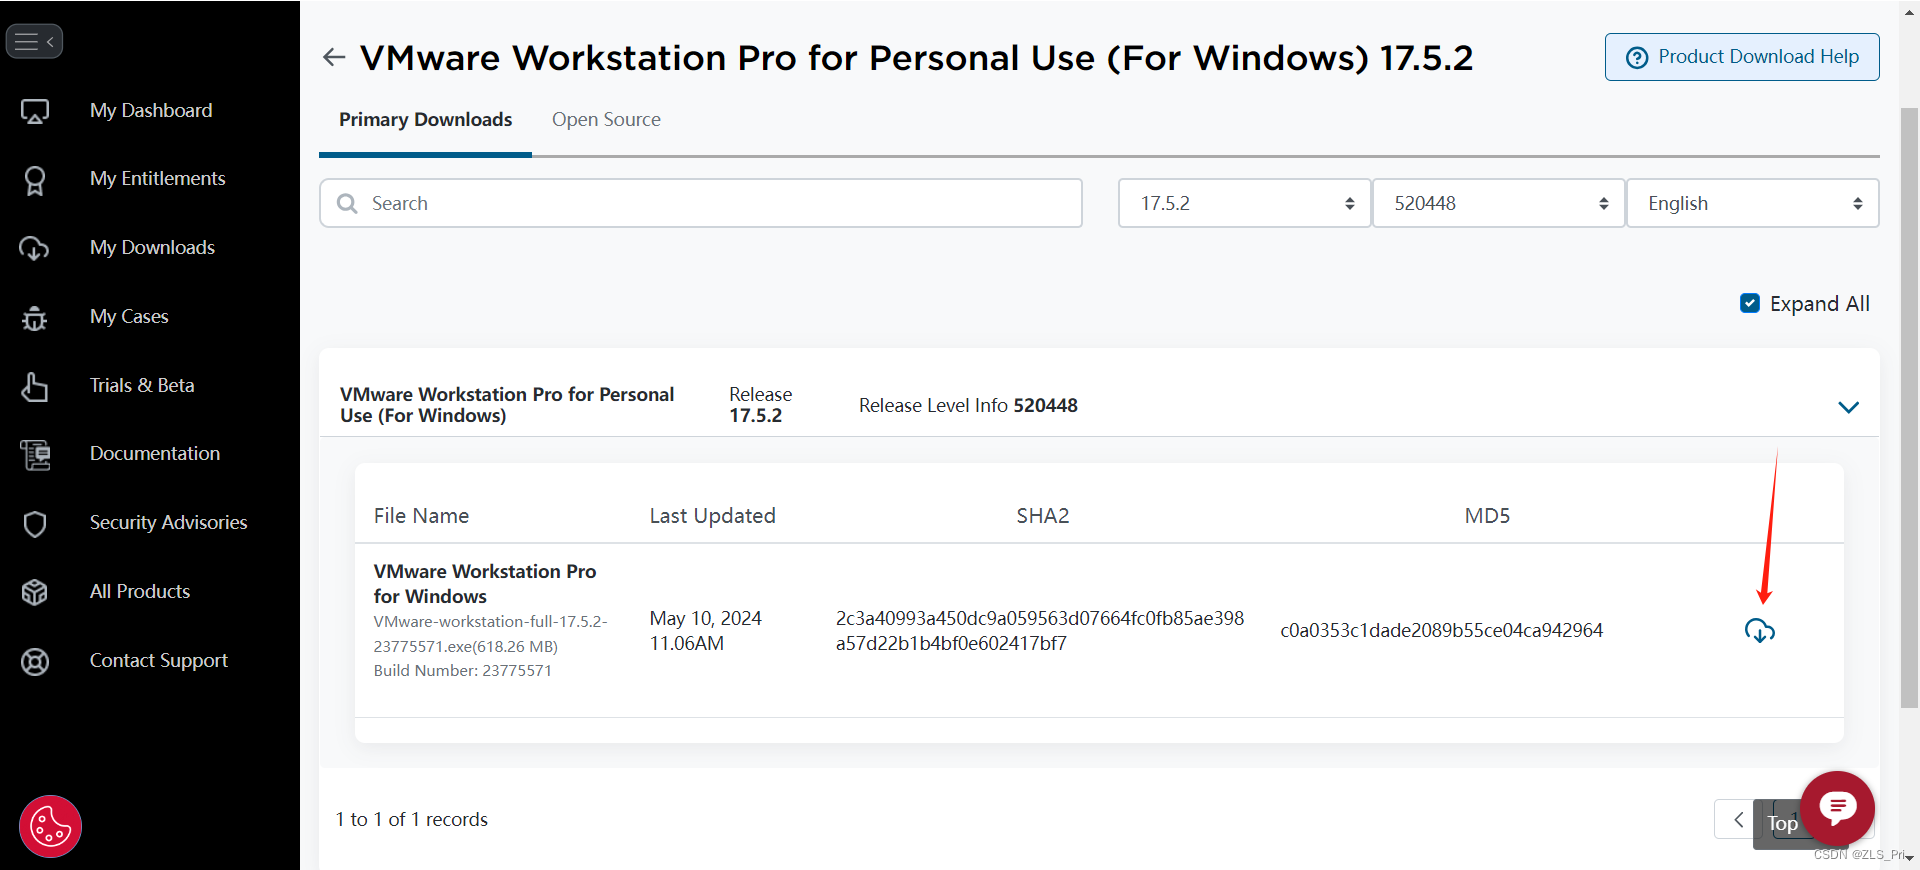
Task: Switch to the Open Source tab
Action: (x=606, y=119)
